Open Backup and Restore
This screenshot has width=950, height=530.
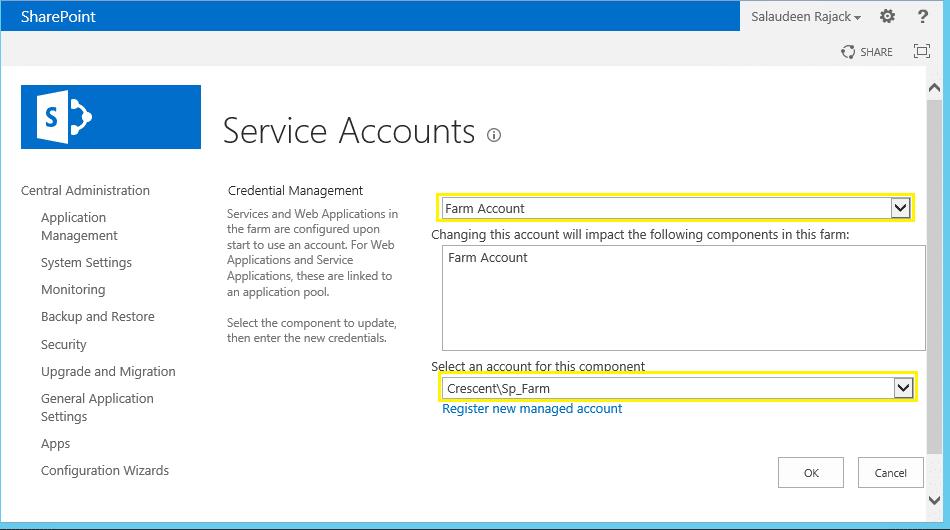pyautogui.click(x=98, y=317)
